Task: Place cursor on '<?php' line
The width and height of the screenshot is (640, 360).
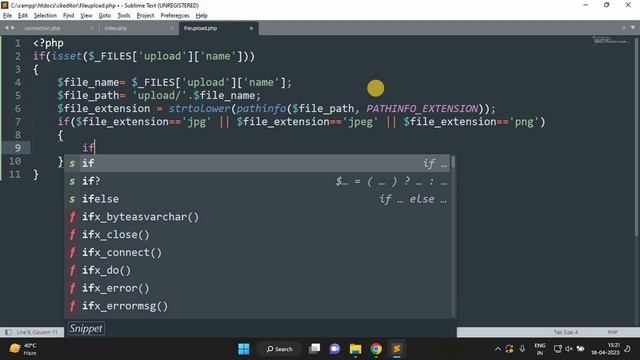Action: pos(48,43)
